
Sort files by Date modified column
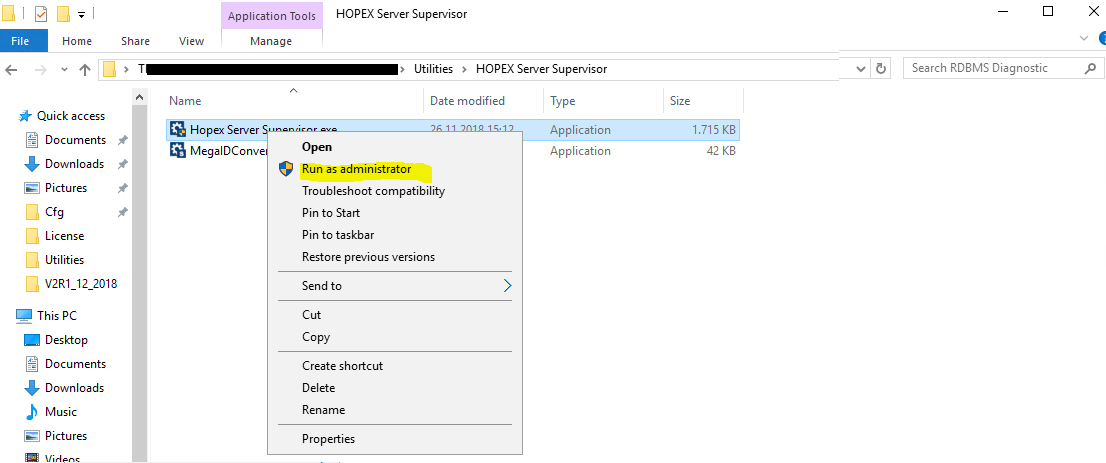click(467, 101)
